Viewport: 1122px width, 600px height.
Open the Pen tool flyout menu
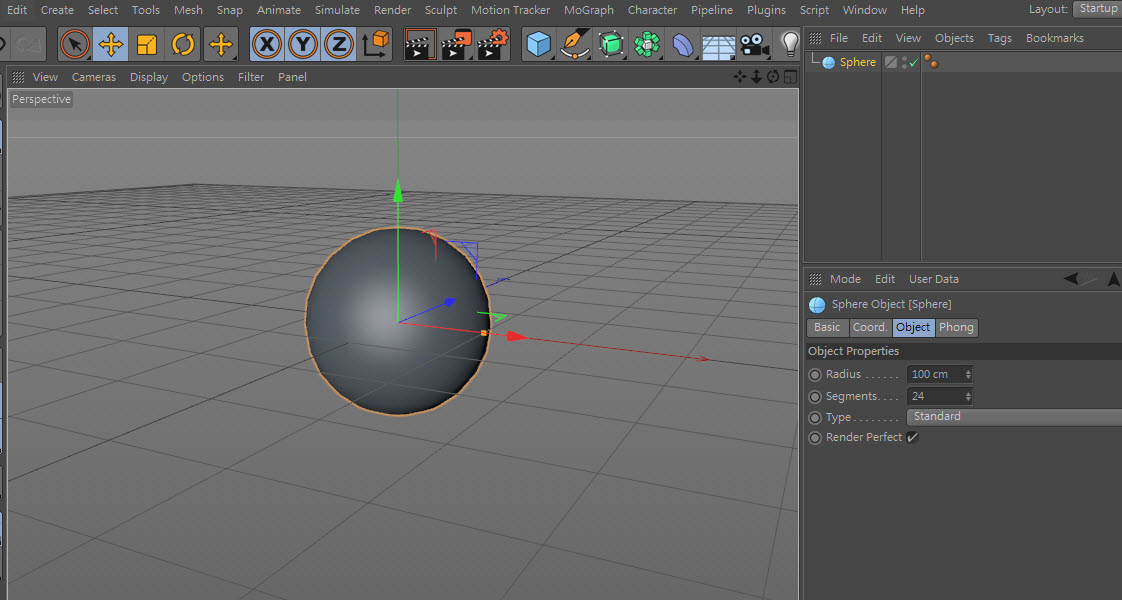pyautogui.click(x=574, y=44)
